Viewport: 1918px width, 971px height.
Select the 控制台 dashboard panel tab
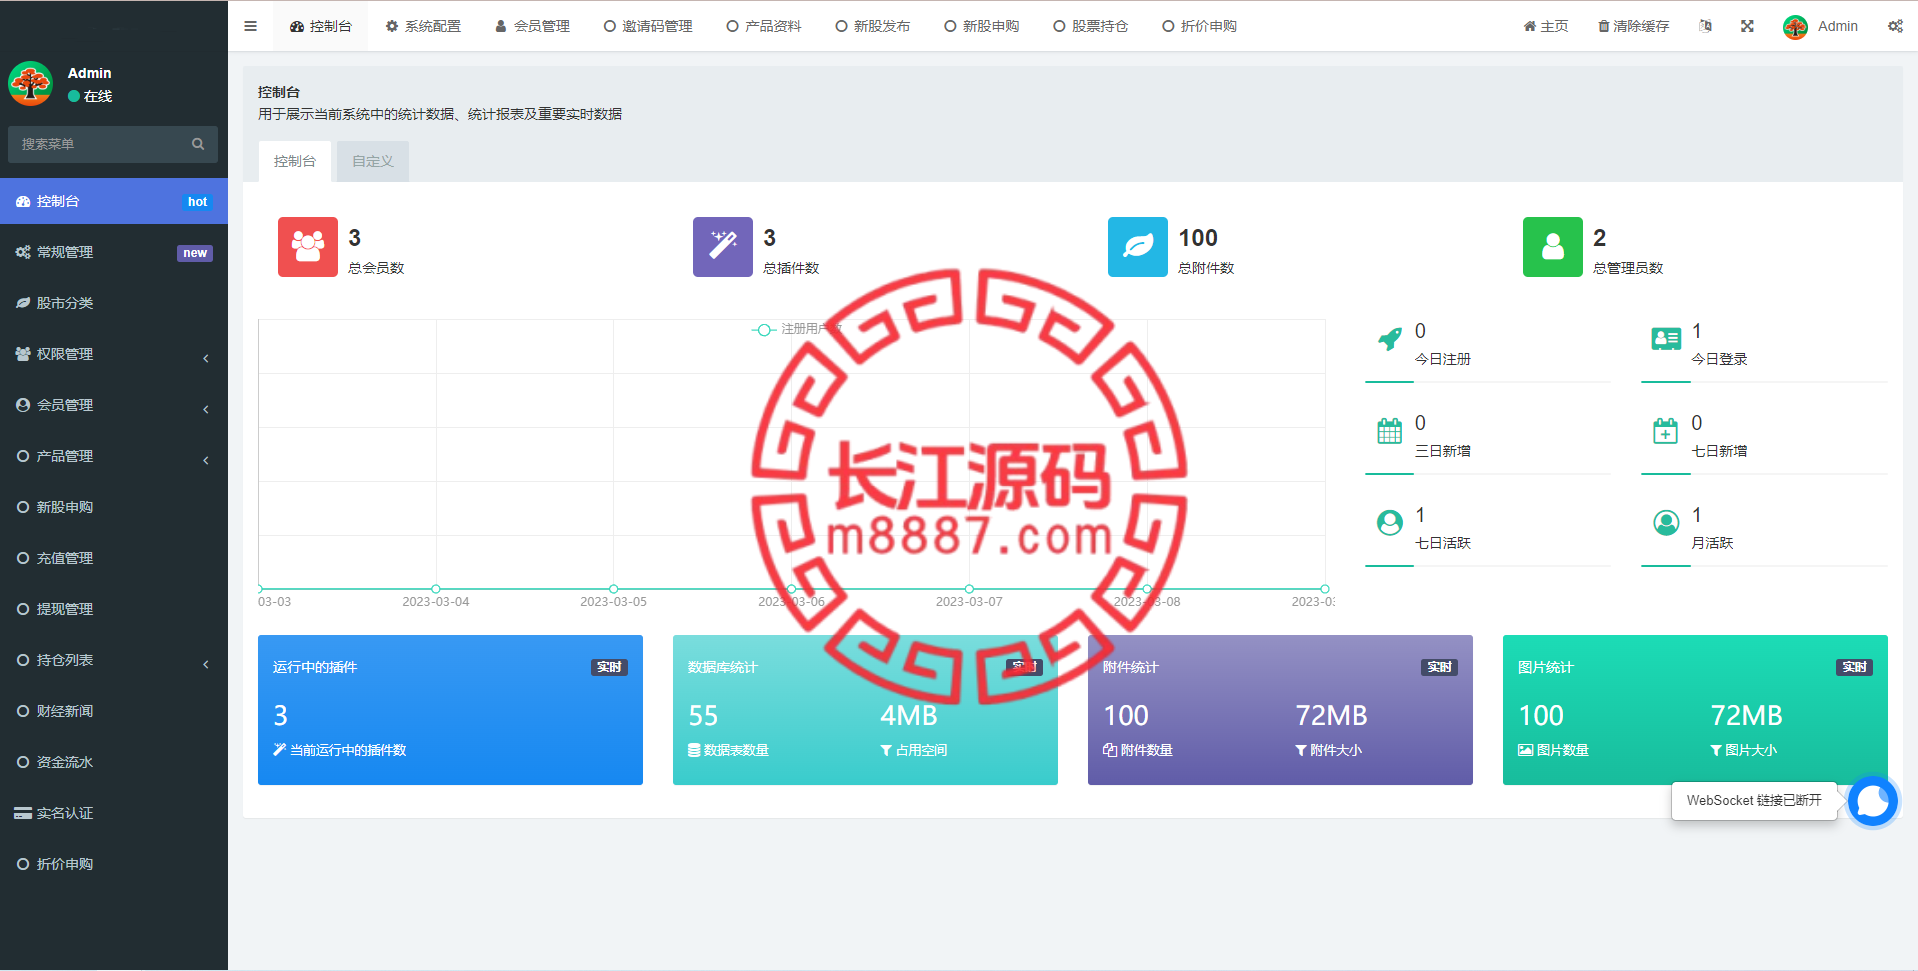pos(295,161)
